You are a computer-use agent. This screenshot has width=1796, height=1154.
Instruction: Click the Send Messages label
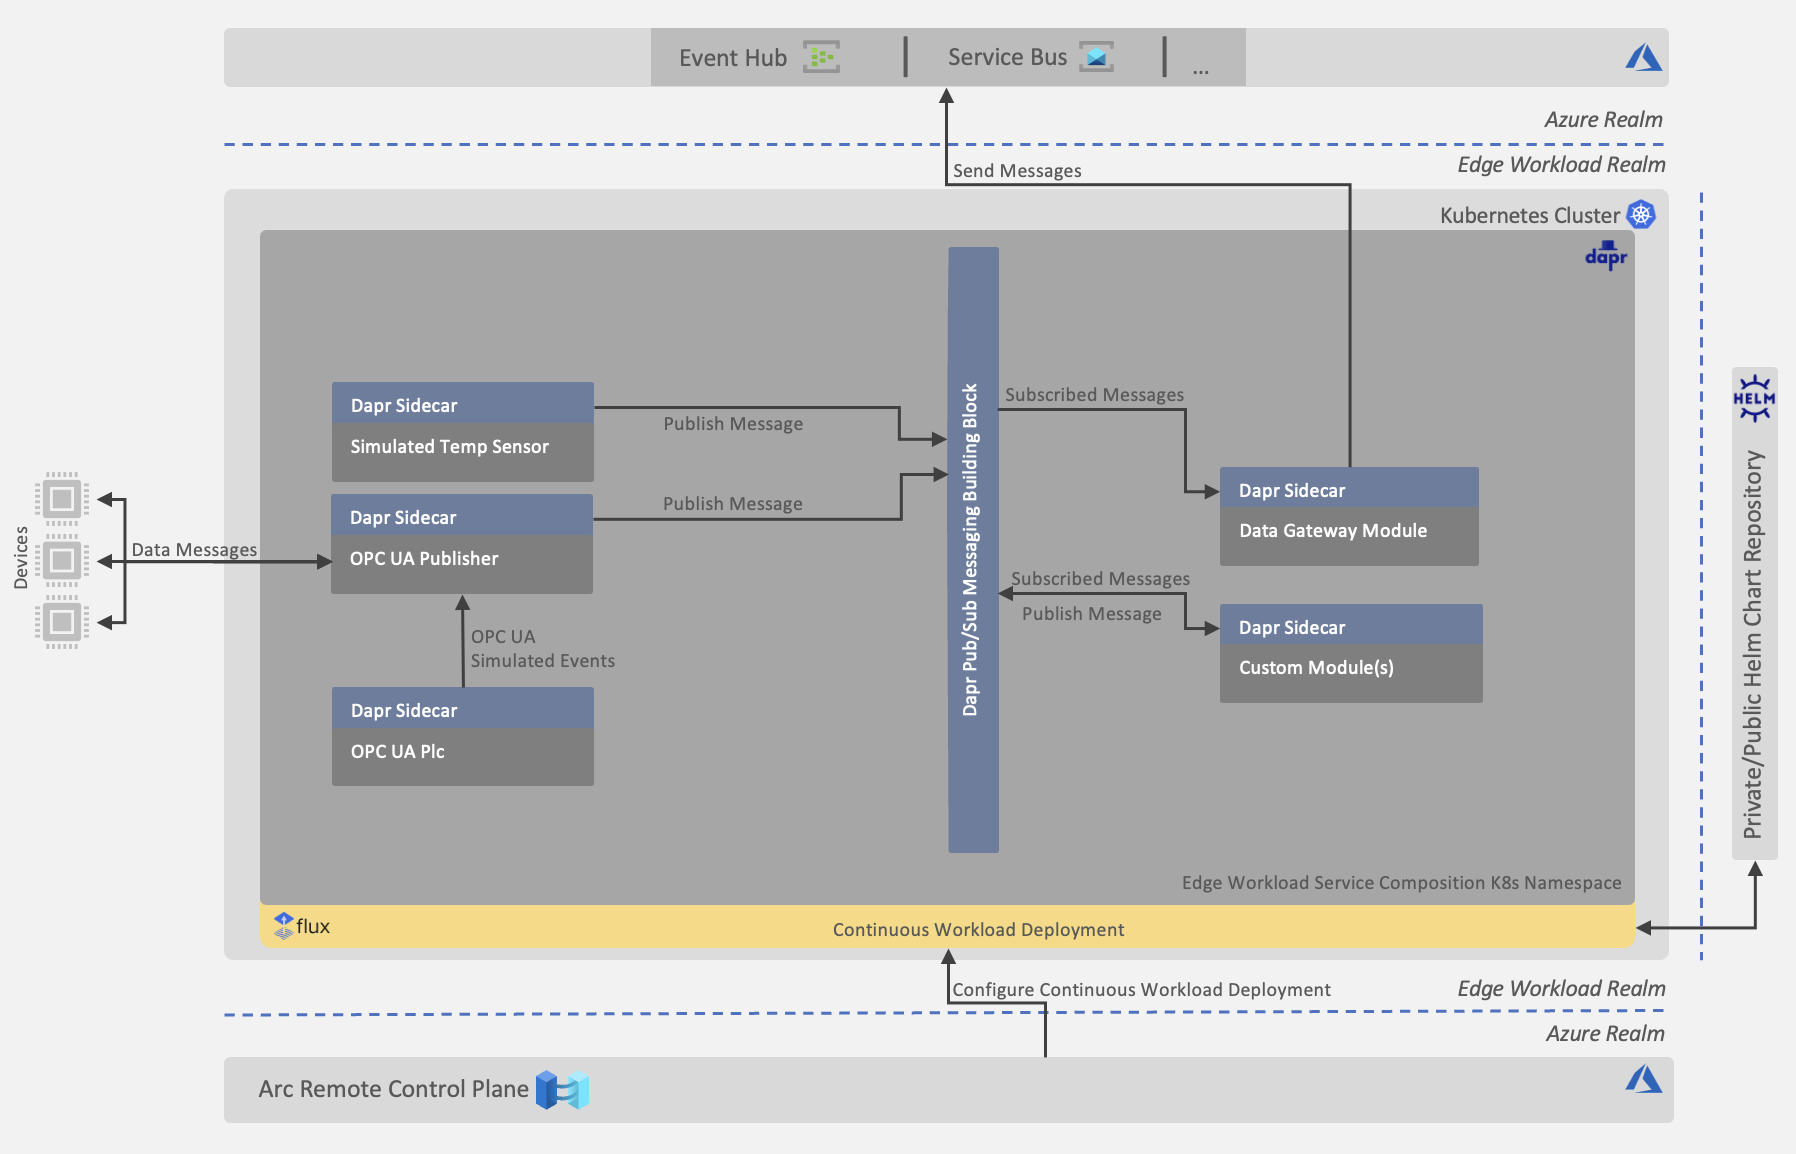[1017, 171]
